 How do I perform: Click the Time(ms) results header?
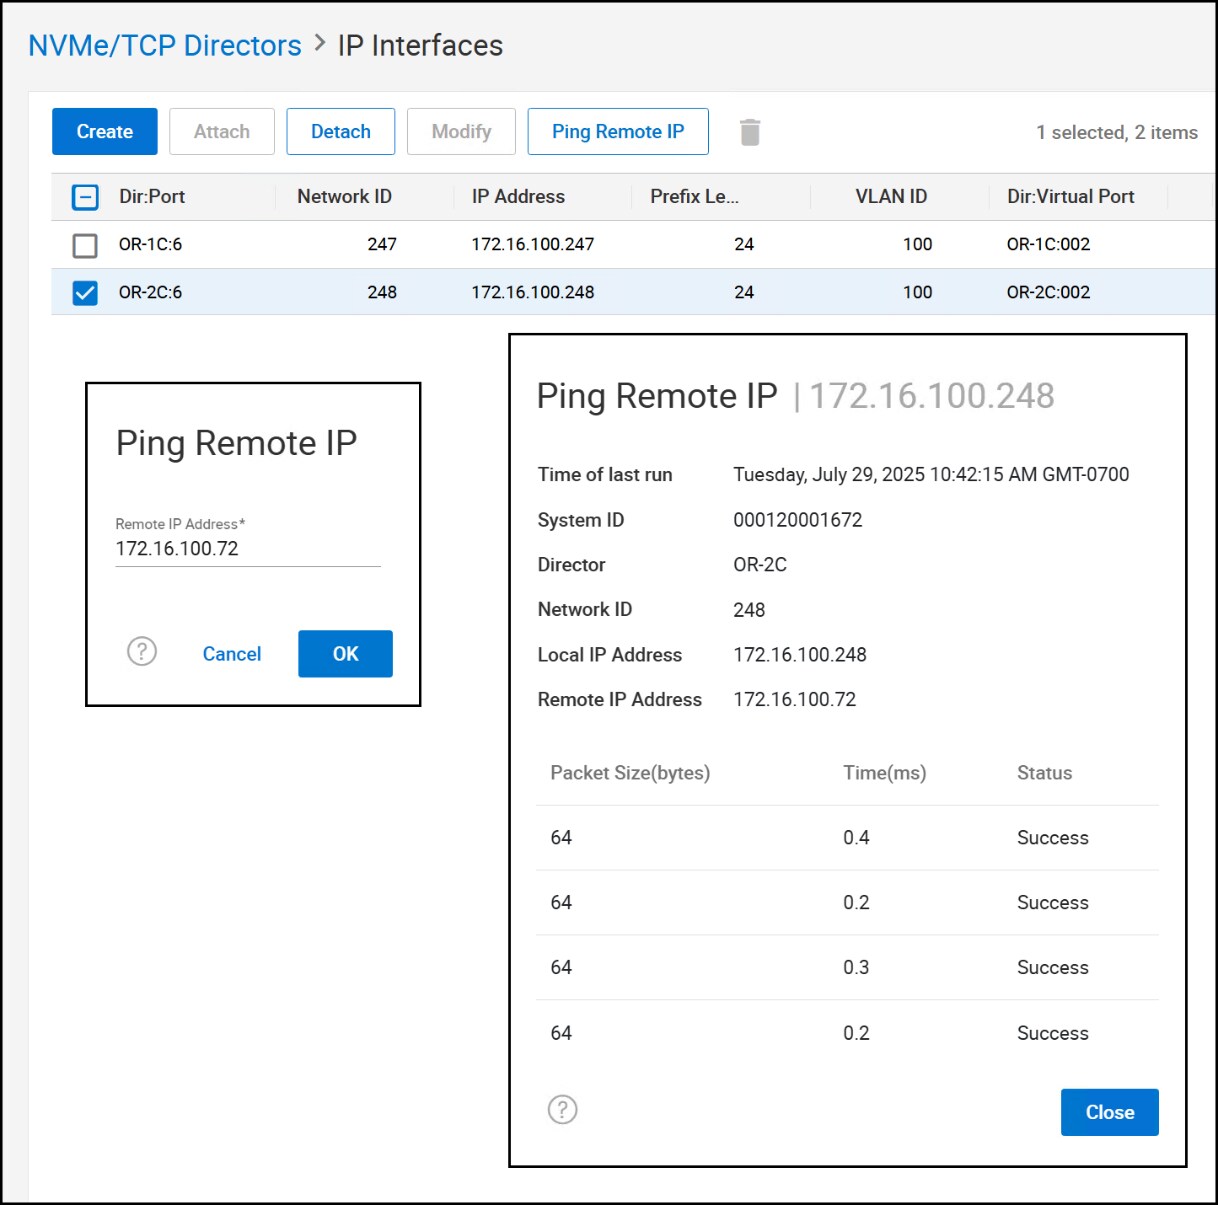click(885, 773)
